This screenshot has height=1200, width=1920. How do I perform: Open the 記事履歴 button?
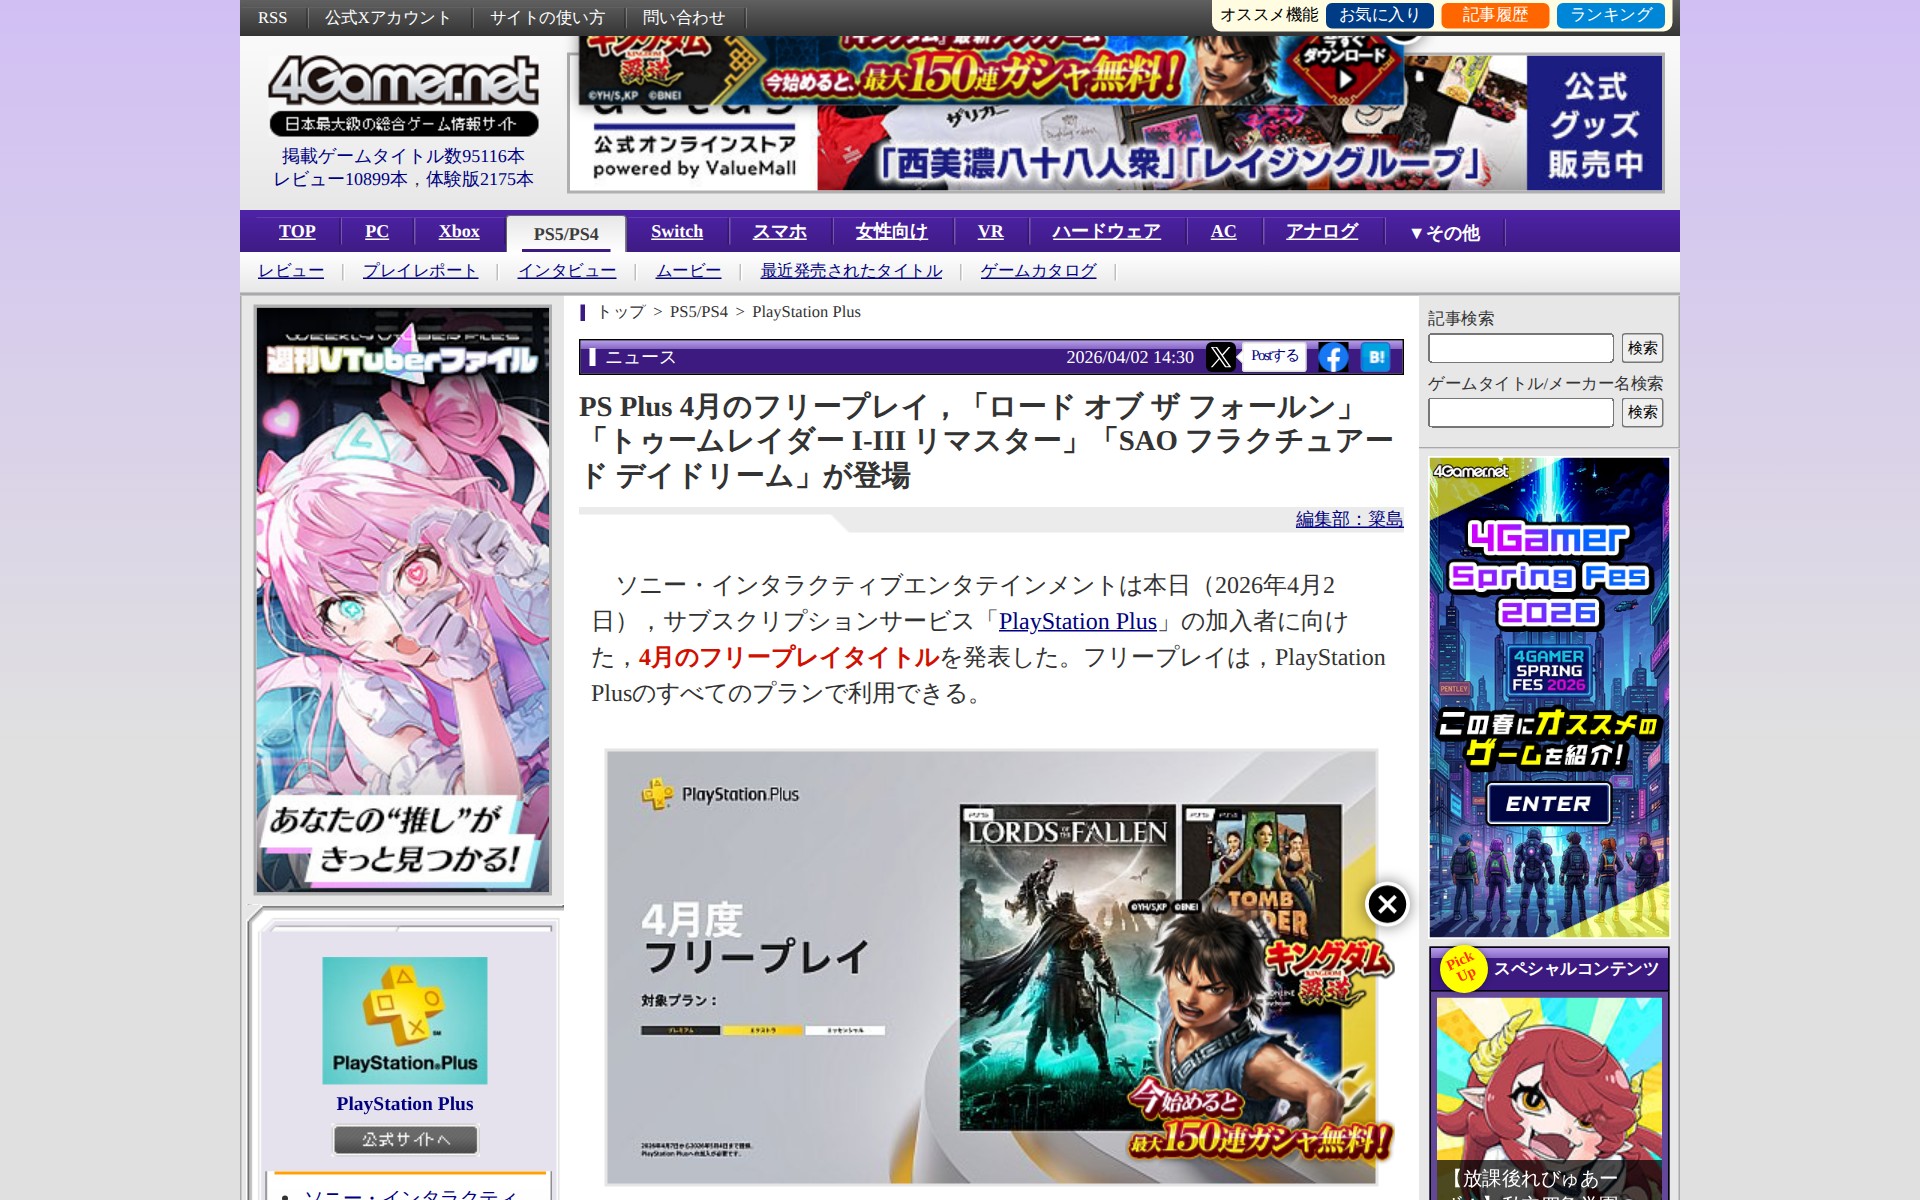pos(1495,15)
